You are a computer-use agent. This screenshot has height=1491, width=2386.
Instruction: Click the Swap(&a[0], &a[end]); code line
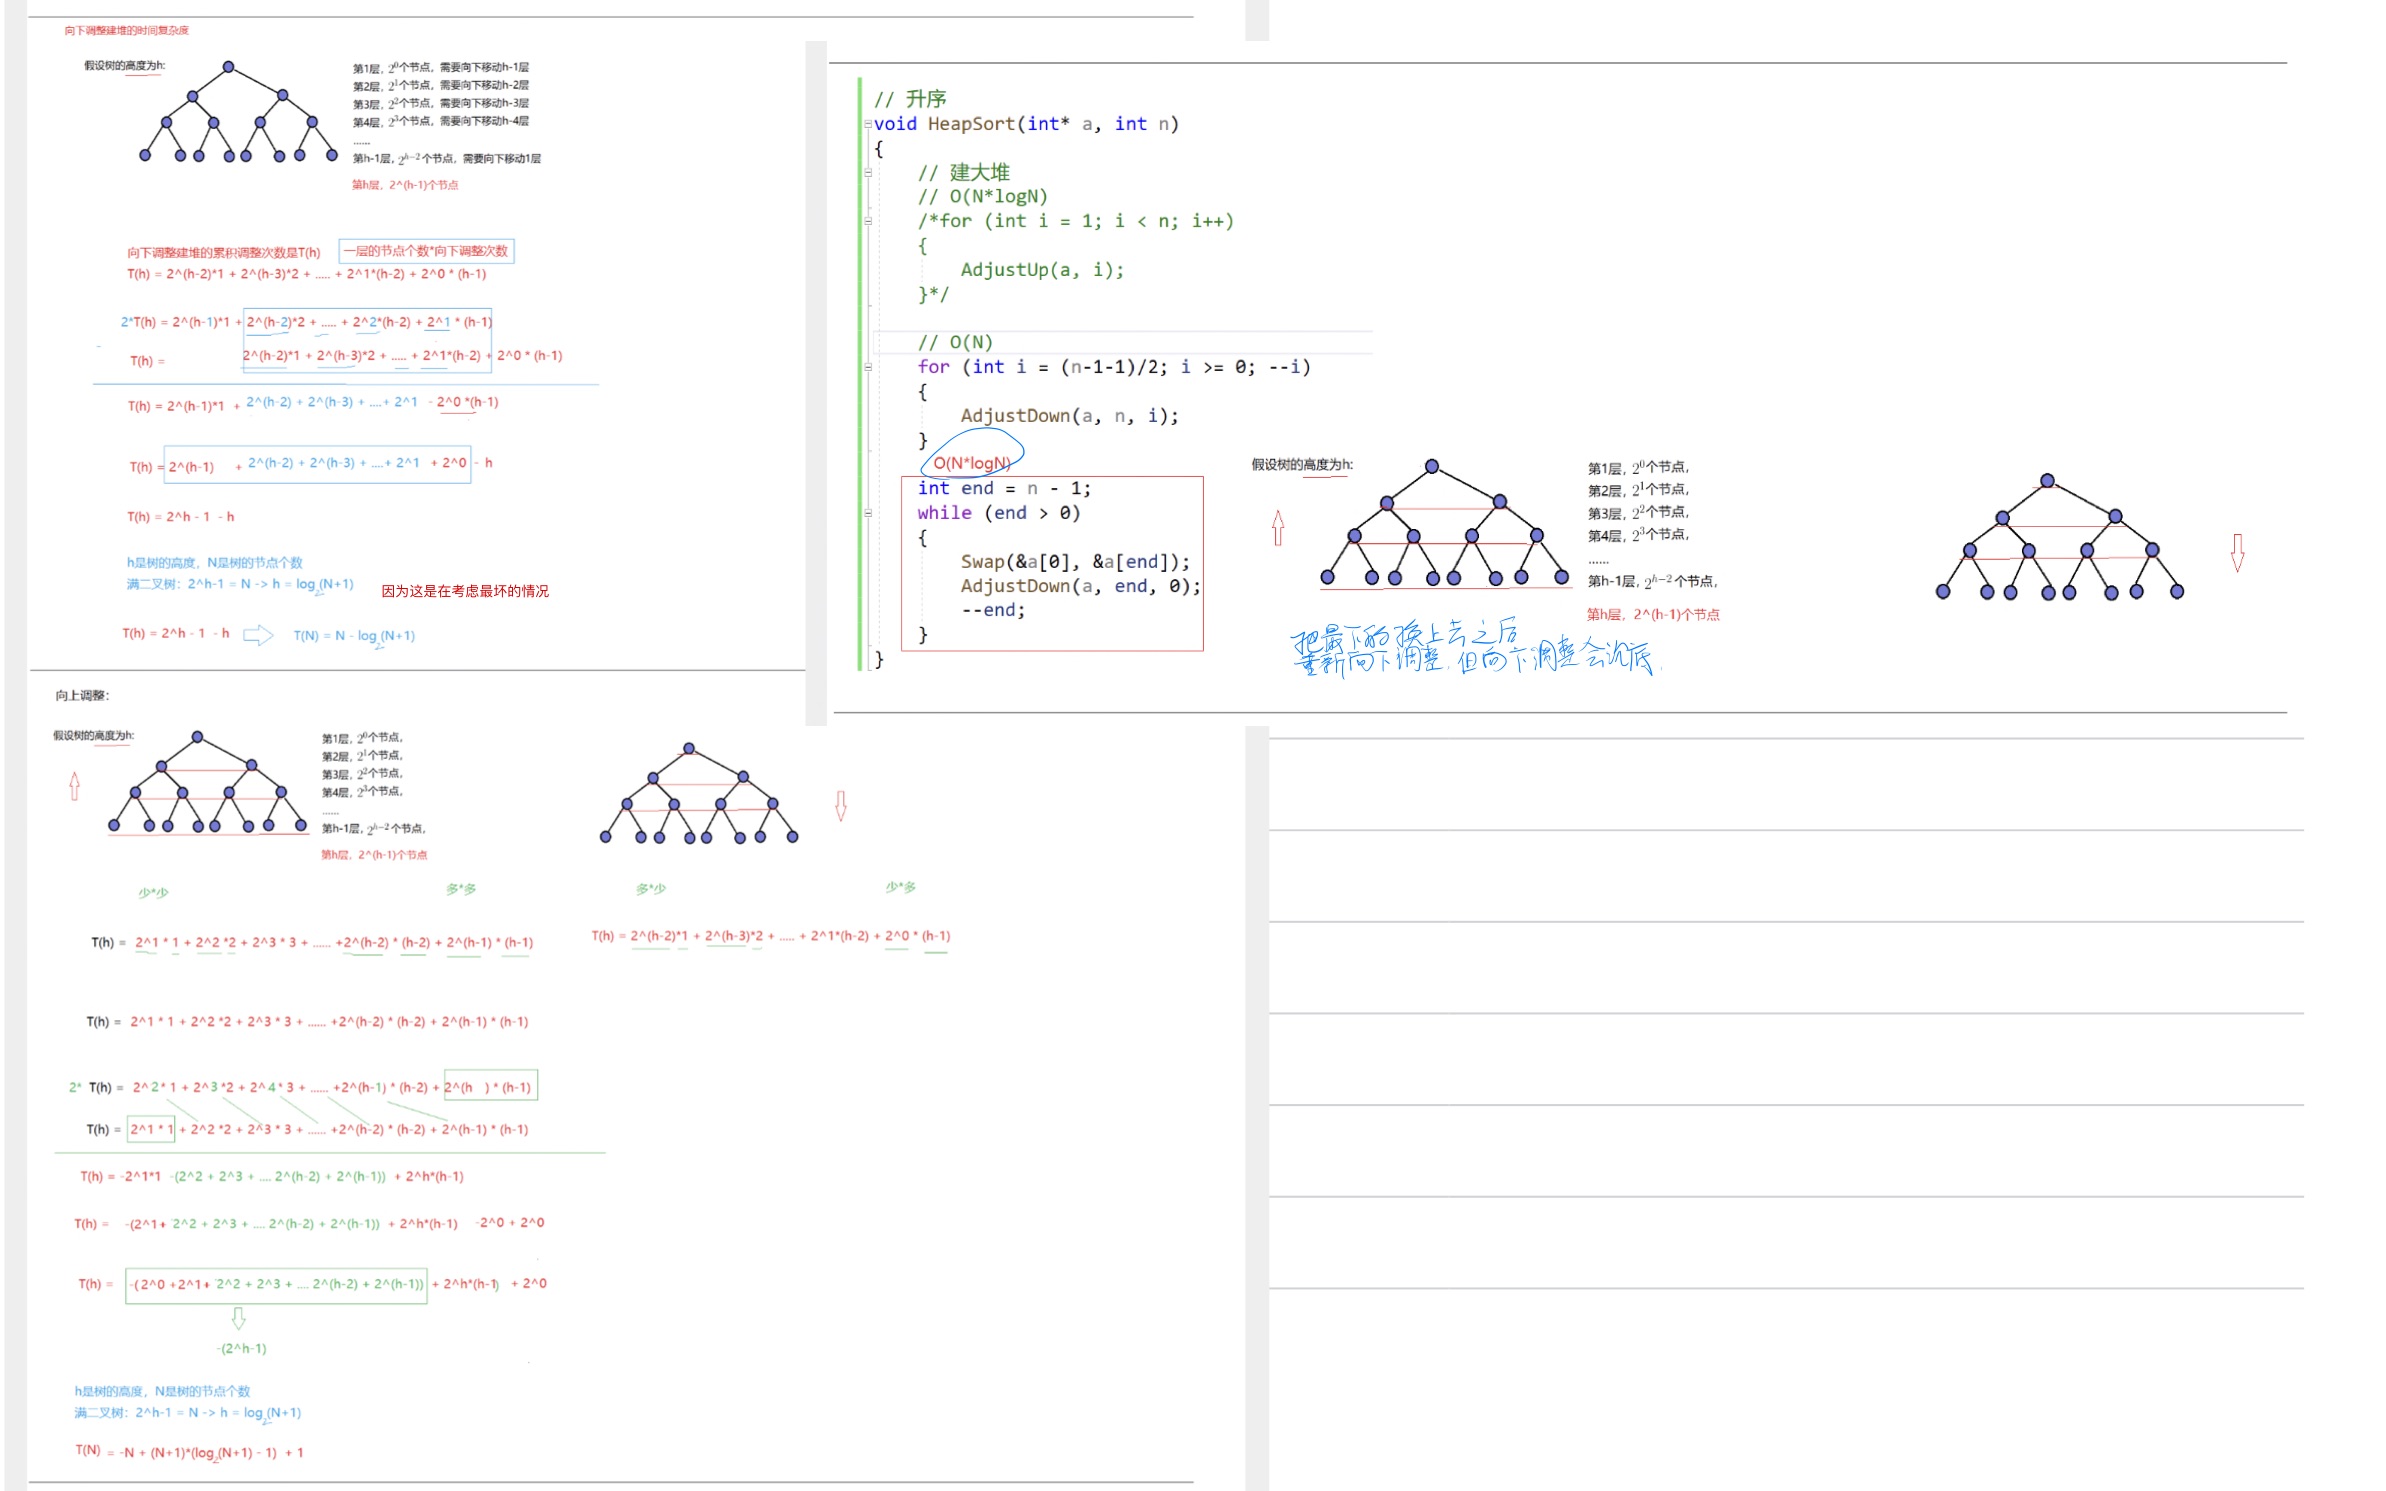point(1074,562)
